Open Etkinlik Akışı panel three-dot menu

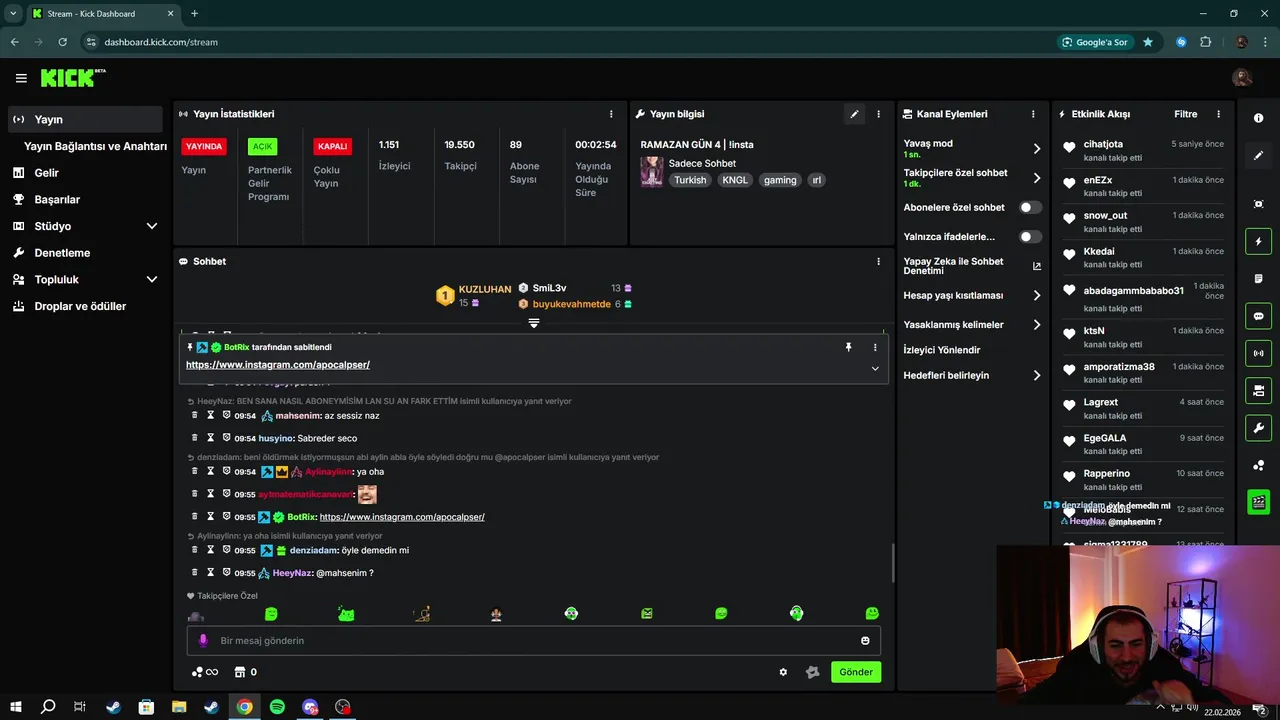pos(1218,114)
